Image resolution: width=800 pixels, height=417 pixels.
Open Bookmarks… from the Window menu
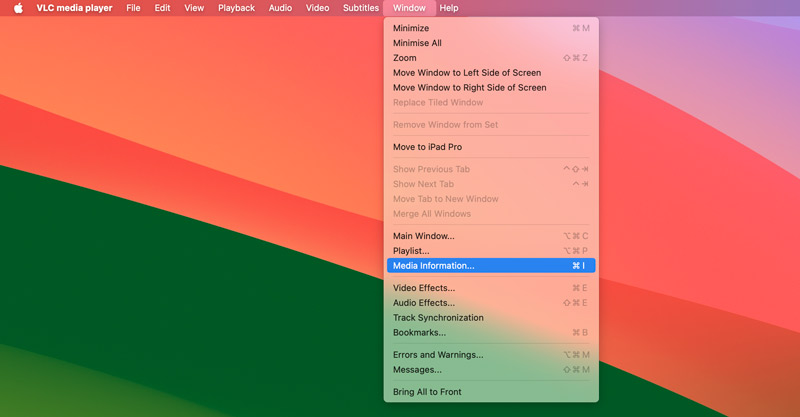click(x=419, y=333)
